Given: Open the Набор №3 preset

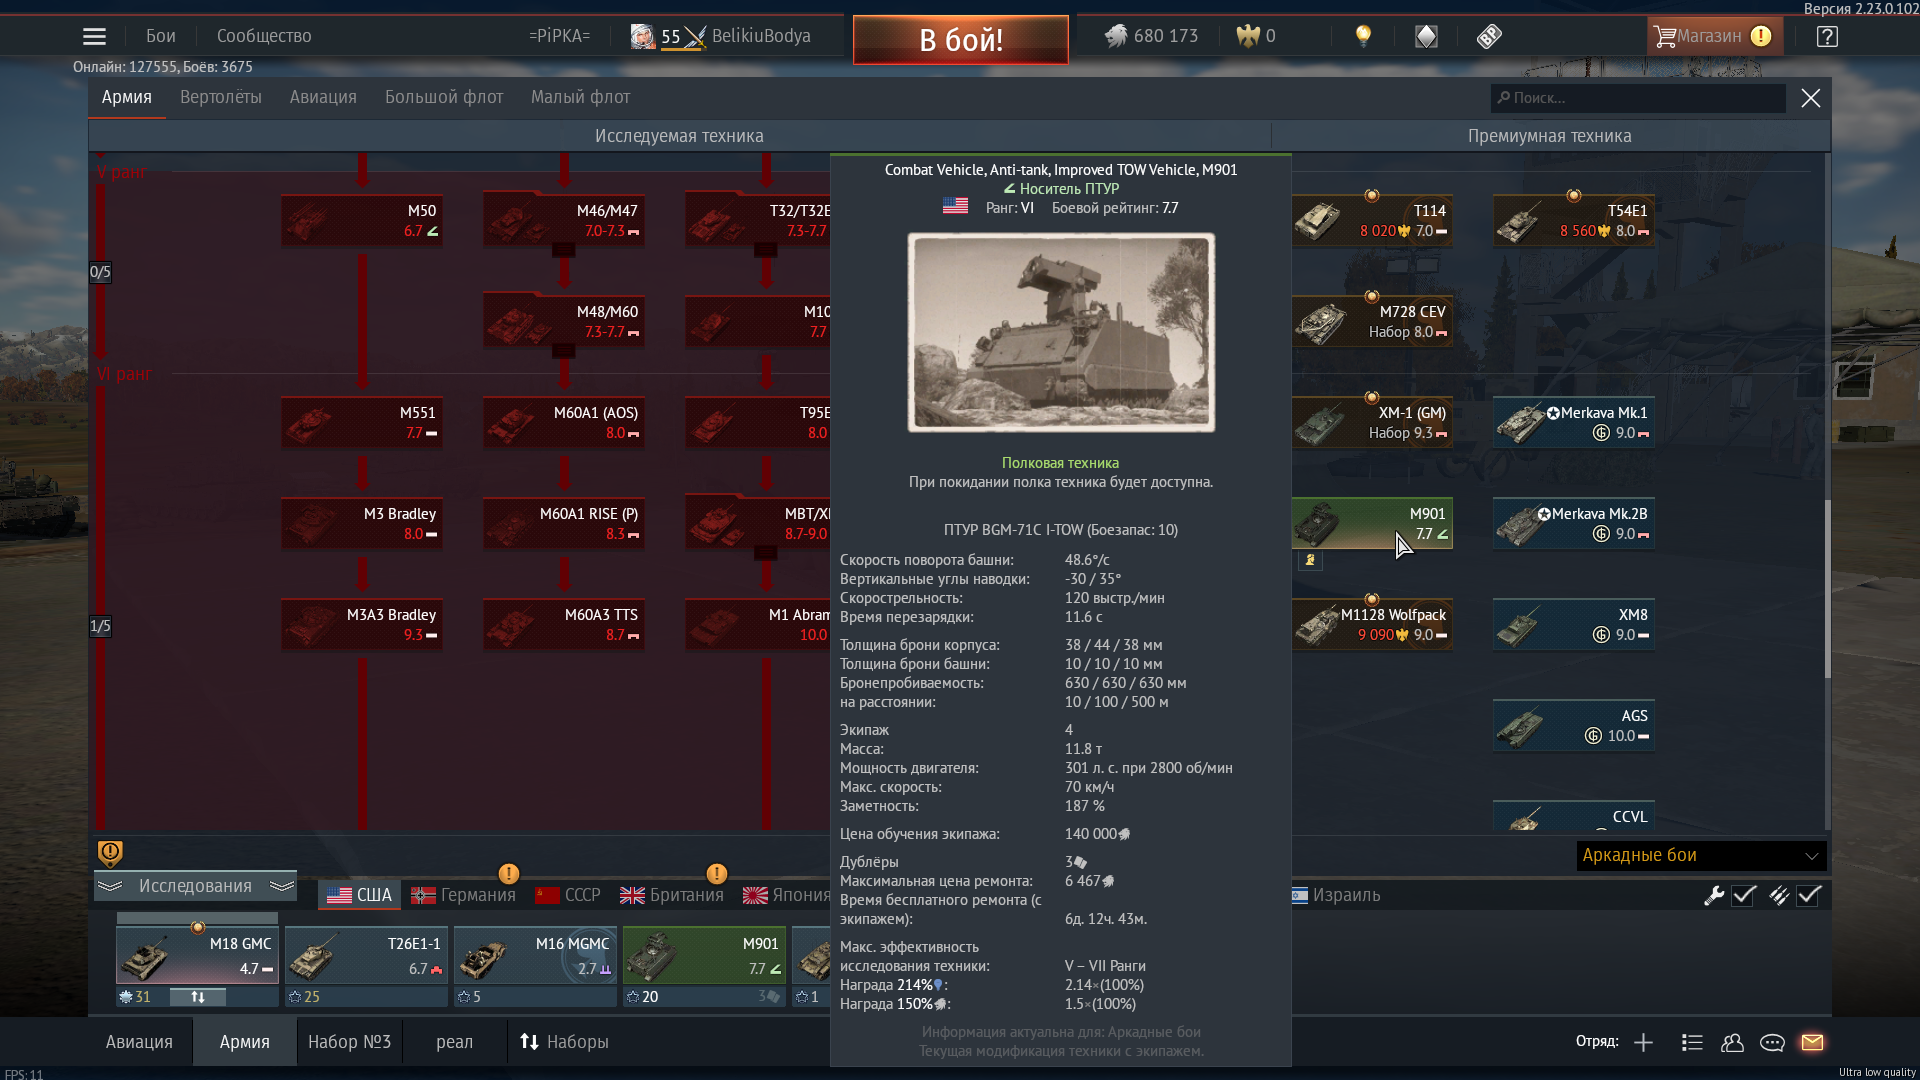Looking at the screenshot, I should (349, 1042).
